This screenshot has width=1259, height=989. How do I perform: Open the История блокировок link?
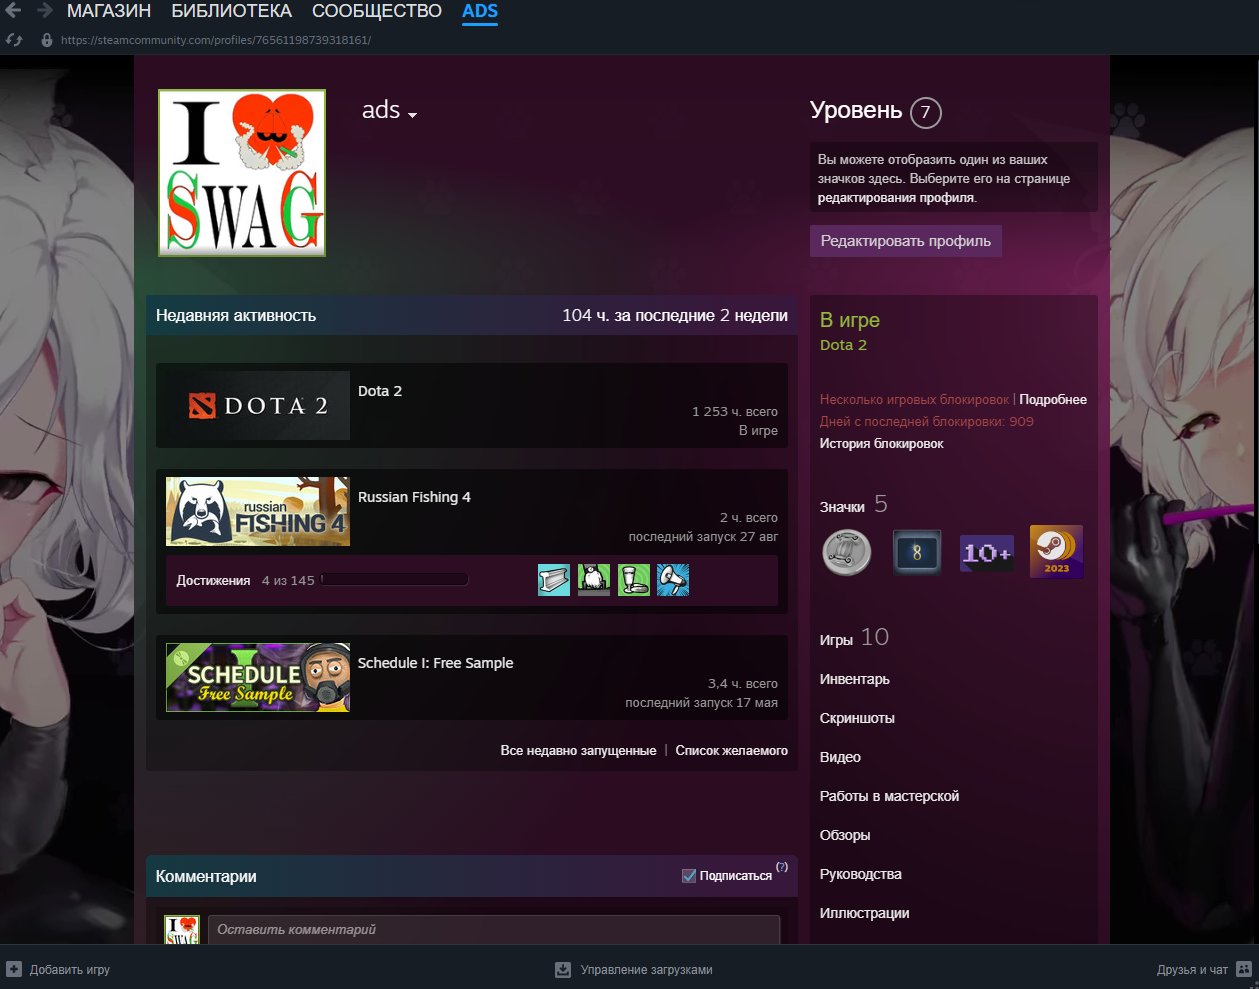(881, 443)
